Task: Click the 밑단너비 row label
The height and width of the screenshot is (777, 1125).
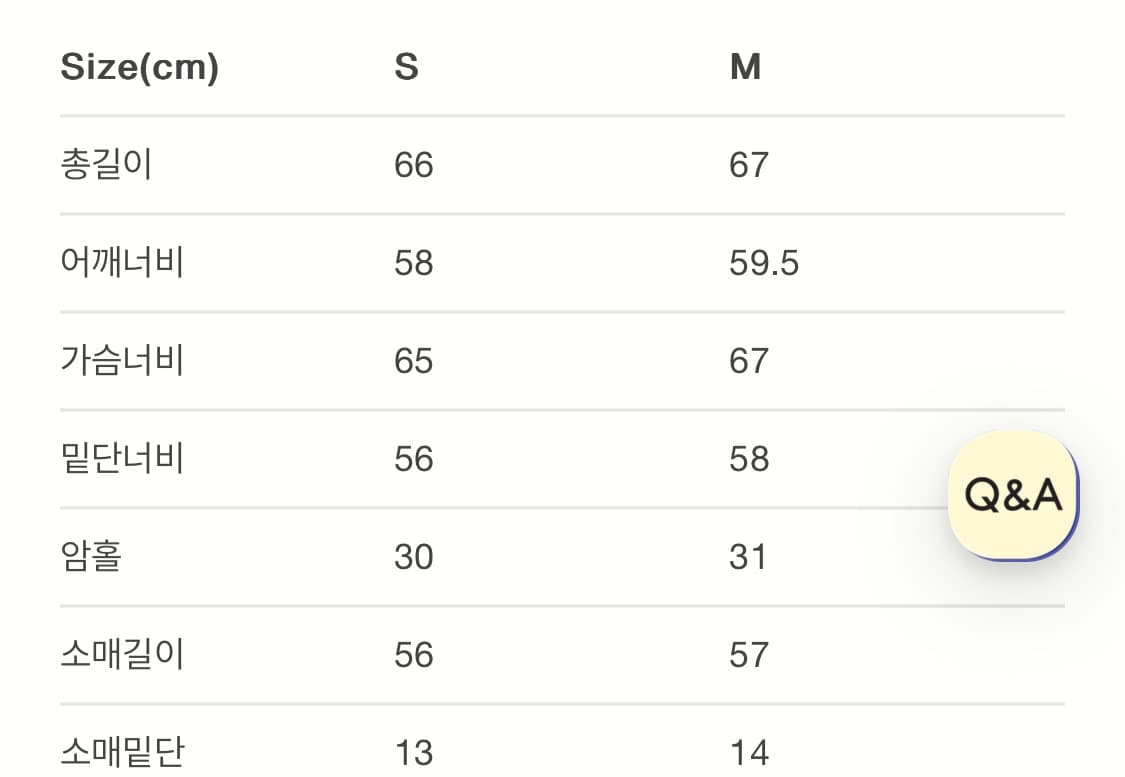Action: (122, 458)
